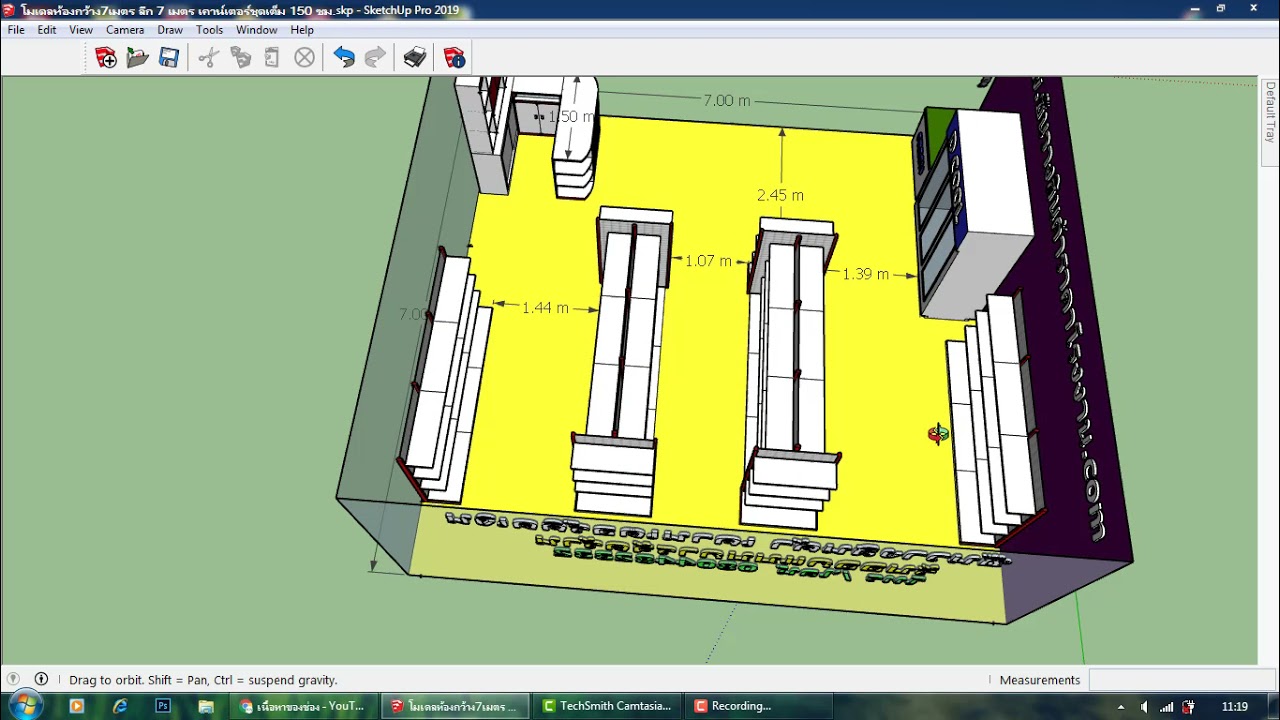Open the File Explorer taskbar icon
The image size is (1280, 720).
206,706
